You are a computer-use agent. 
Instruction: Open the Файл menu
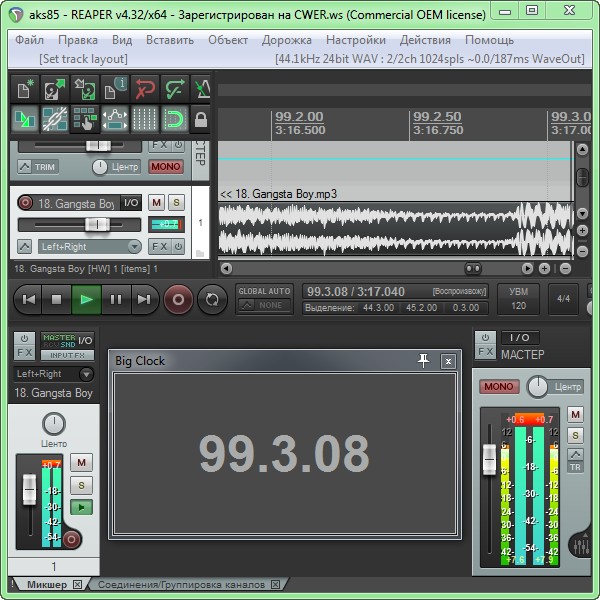(29, 40)
